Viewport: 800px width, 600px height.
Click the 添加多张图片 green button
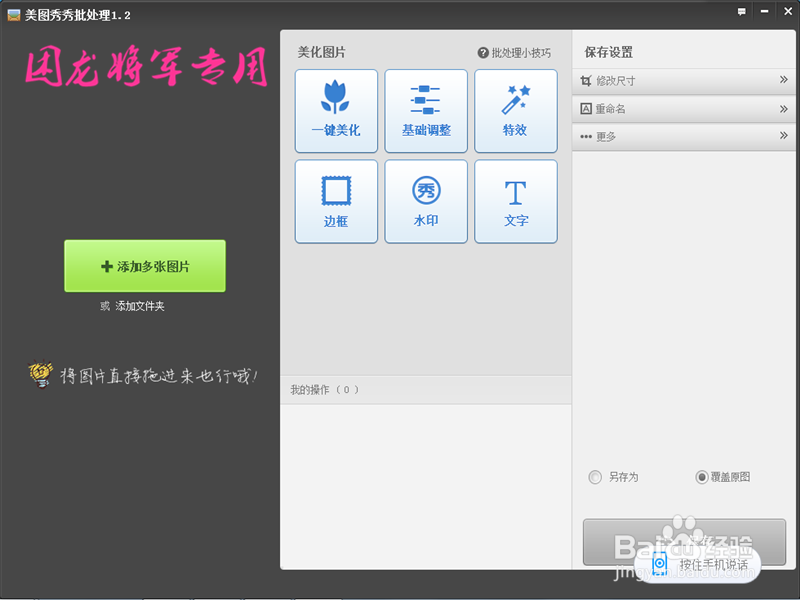click(145, 266)
